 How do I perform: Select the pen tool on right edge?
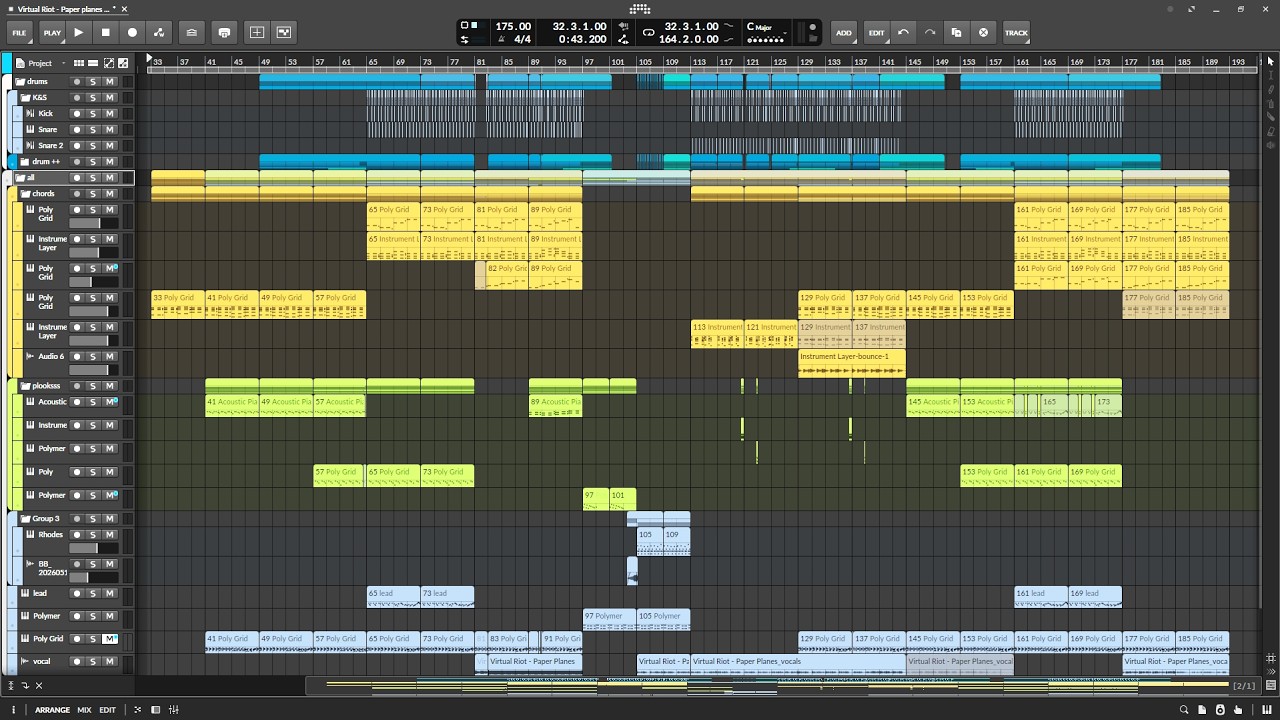coord(1271,89)
